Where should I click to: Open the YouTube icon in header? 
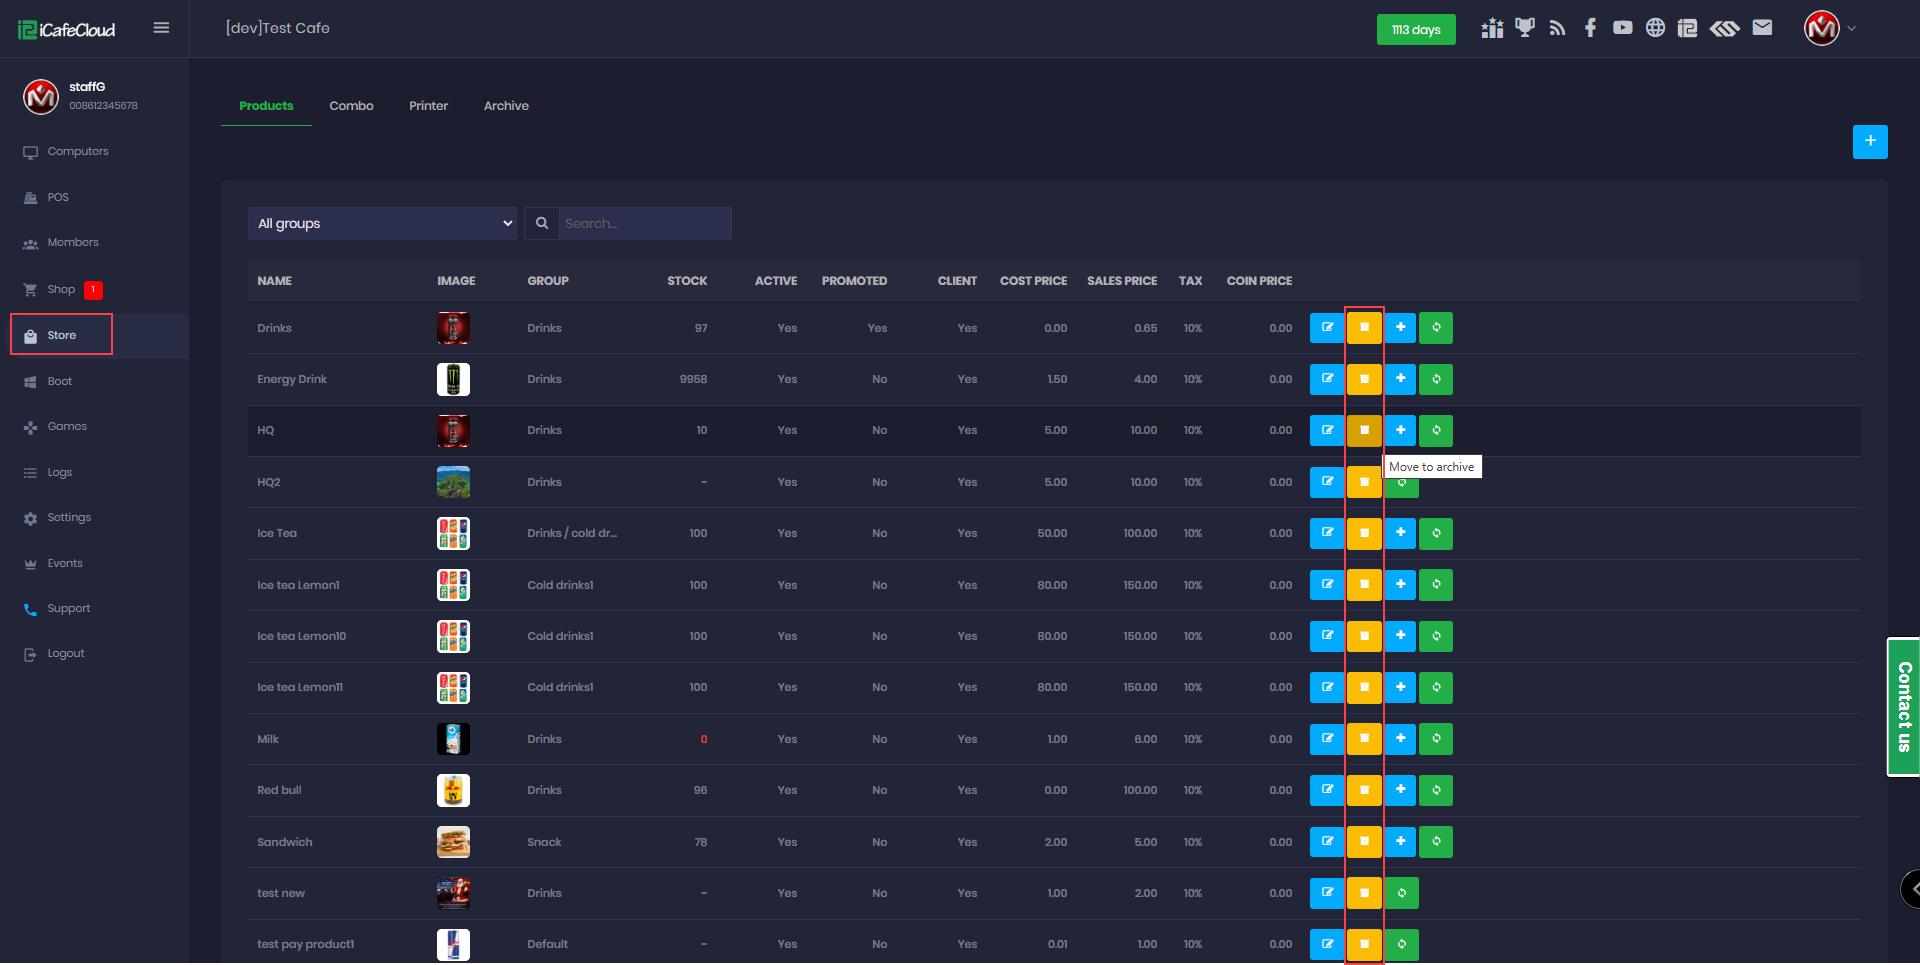(x=1622, y=28)
